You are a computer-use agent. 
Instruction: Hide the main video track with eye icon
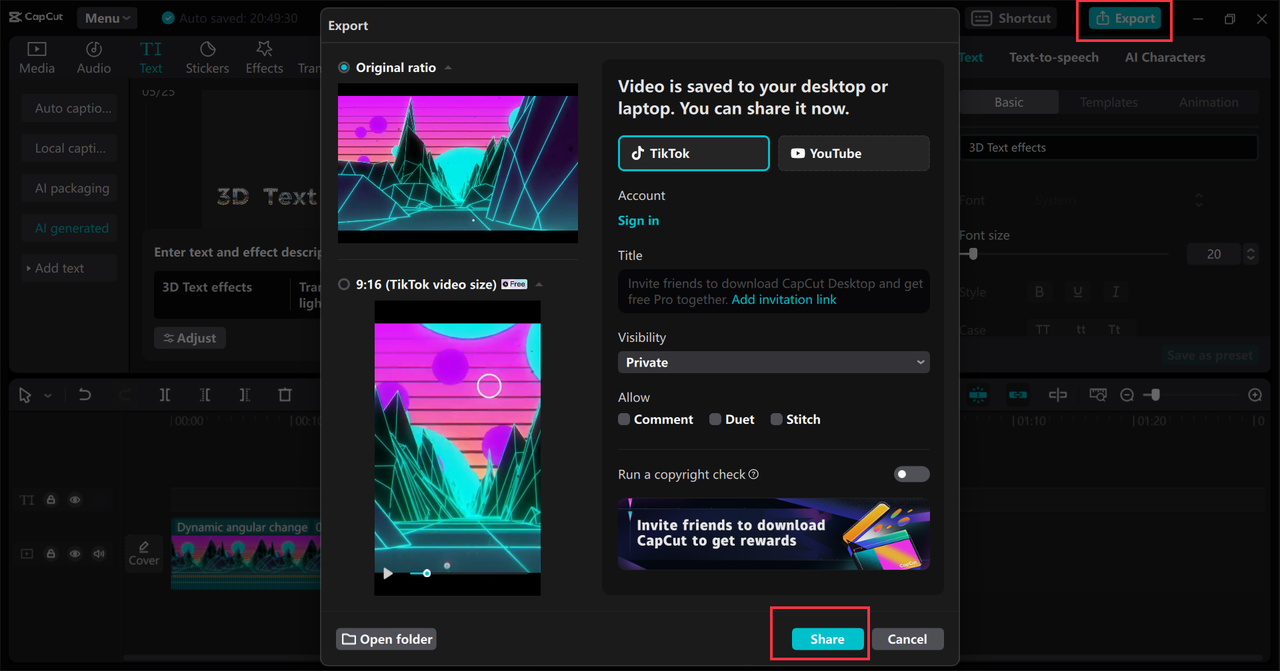[75, 553]
